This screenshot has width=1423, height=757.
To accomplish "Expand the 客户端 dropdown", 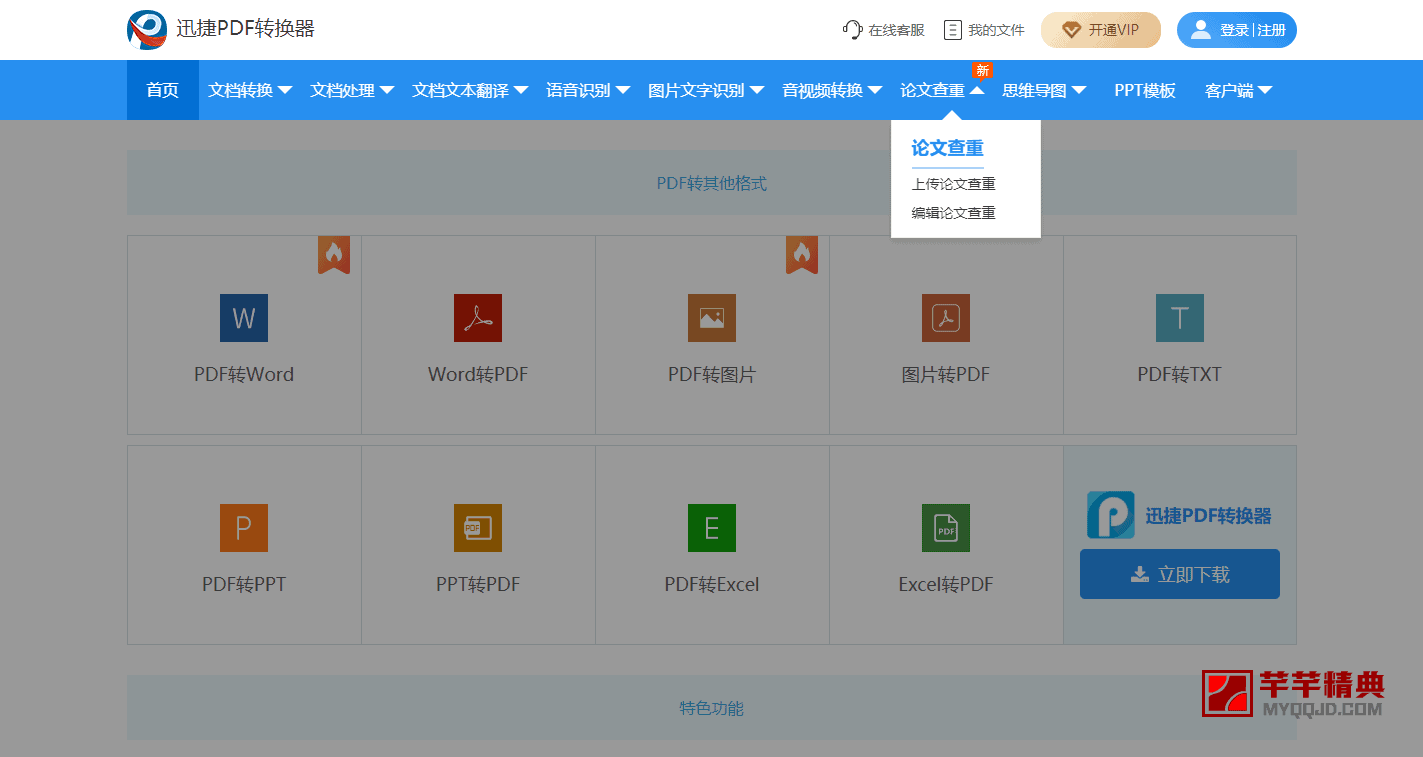I will coord(1238,90).
